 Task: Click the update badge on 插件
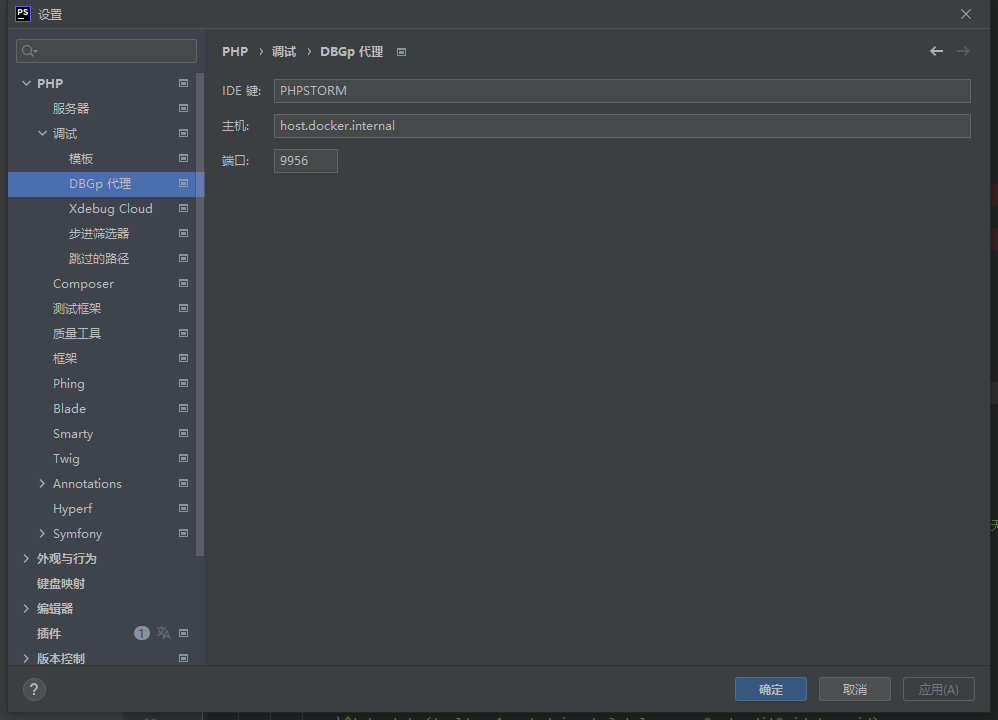click(x=141, y=633)
